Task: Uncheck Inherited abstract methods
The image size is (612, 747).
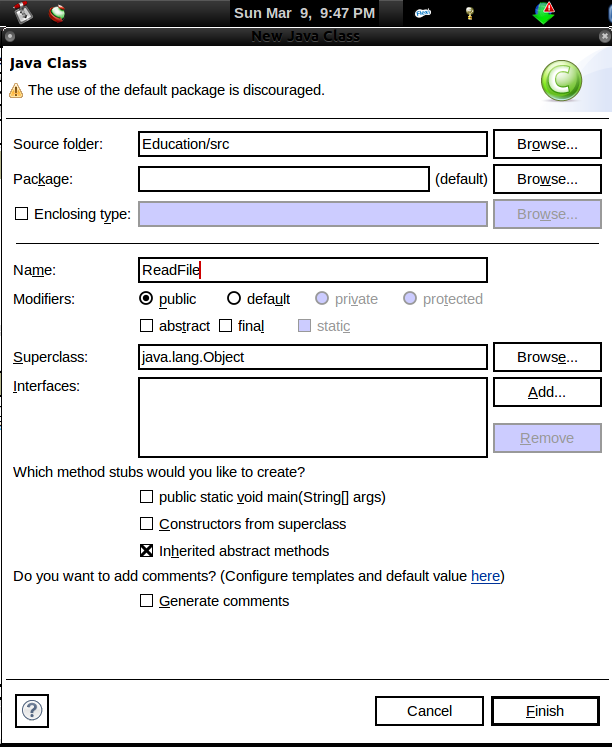Action: (x=147, y=551)
